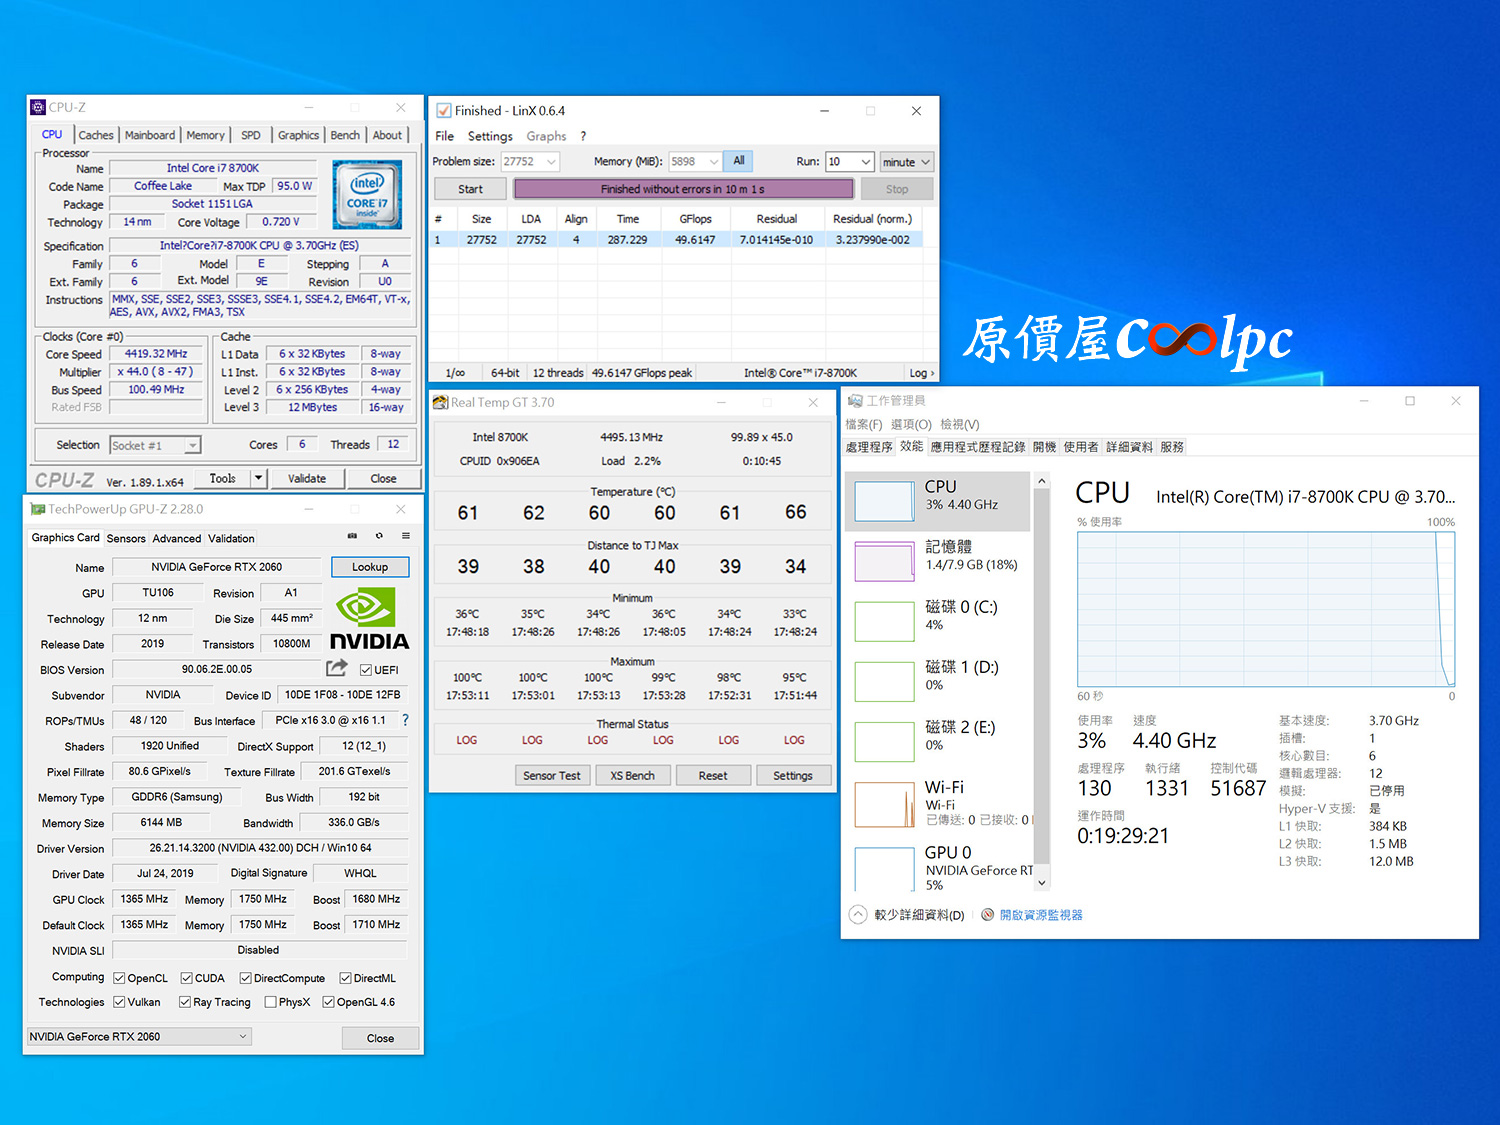The image size is (1500, 1125).
Task: Select the Wi-Fi graph thumbnail in Task Manager
Action: pos(885,804)
